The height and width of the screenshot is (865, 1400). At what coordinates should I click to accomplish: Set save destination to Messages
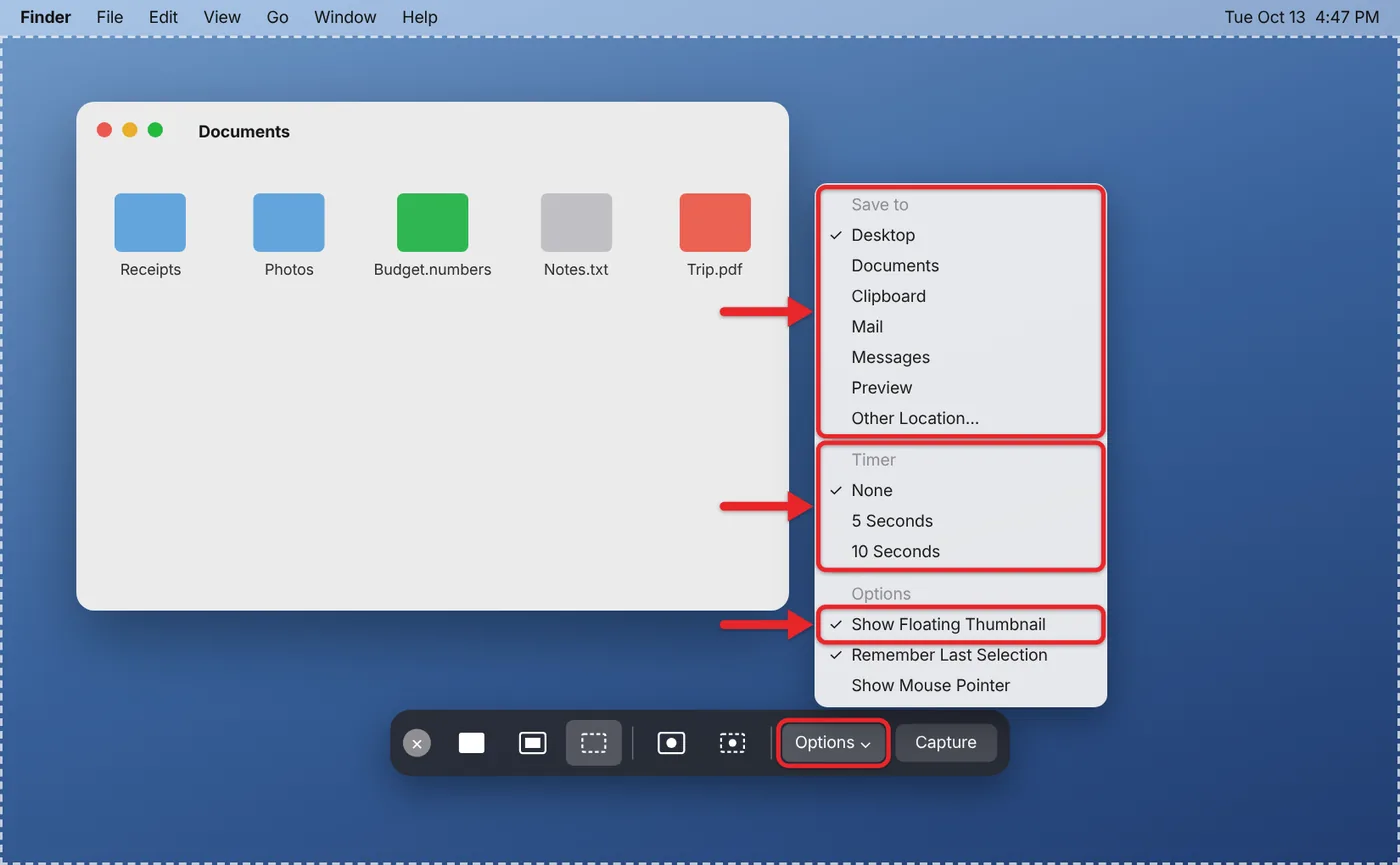[961, 357]
